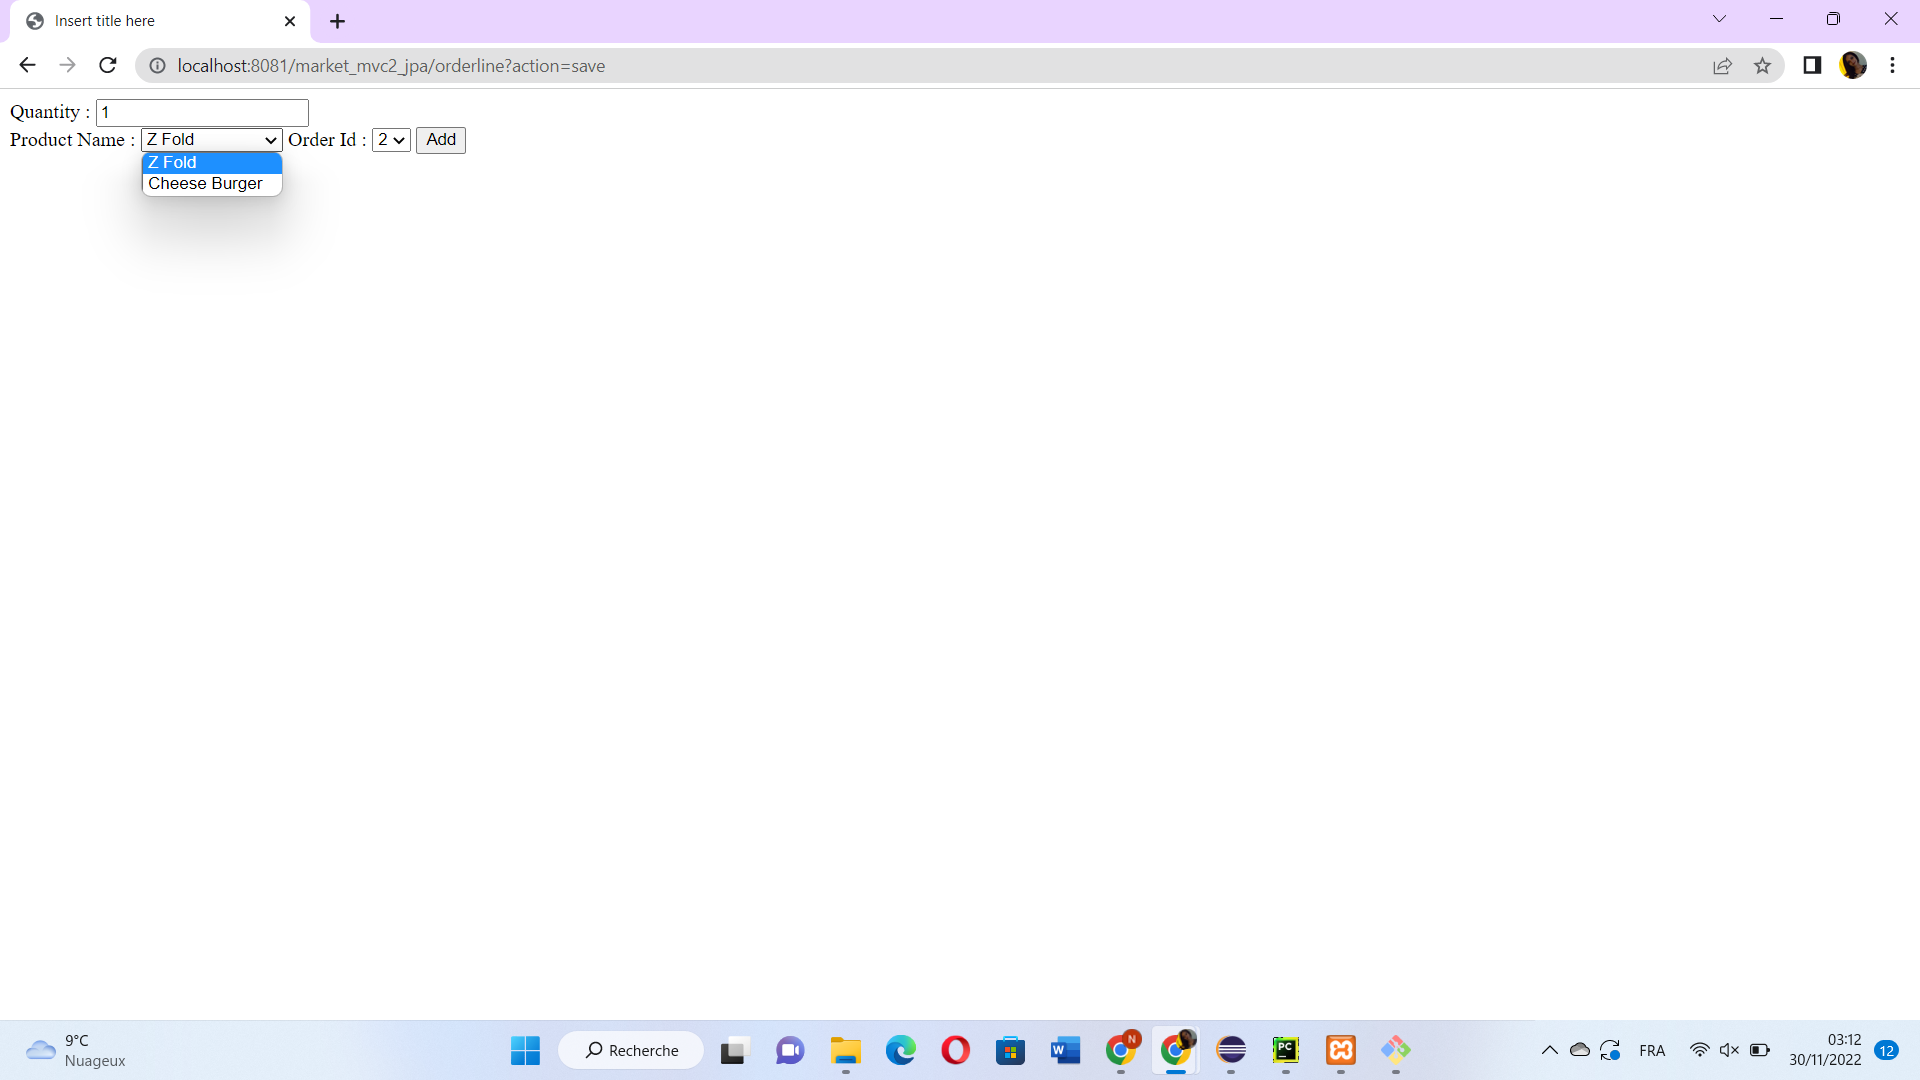1920x1080 pixels.
Task: Focus the URL address bar
Action: [900, 66]
